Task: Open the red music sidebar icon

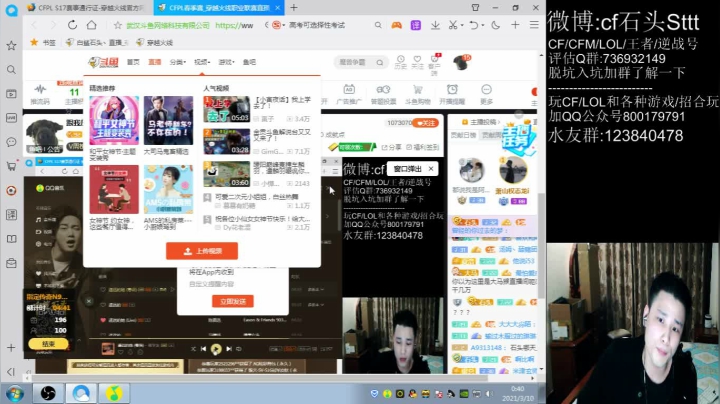Action: click(x=11, y=191)
